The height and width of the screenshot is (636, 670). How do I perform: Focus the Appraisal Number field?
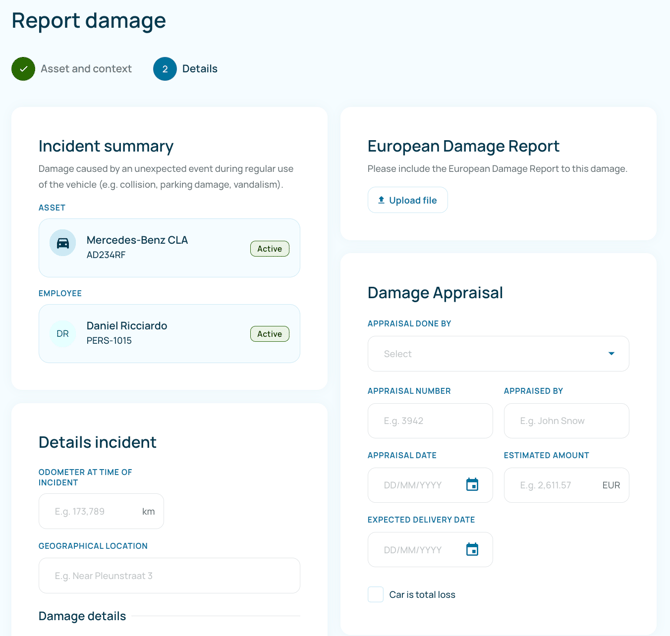point(430,421)
